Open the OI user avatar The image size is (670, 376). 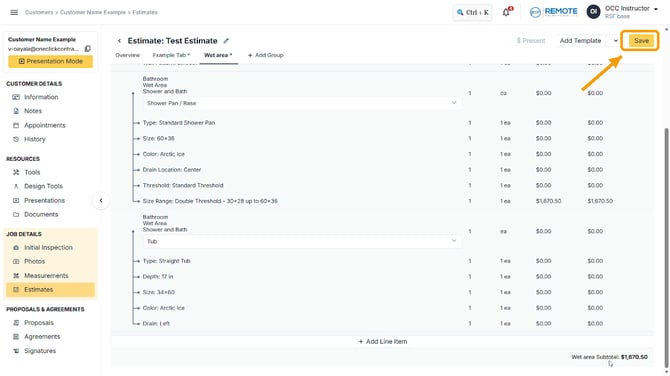coord(593,12)
